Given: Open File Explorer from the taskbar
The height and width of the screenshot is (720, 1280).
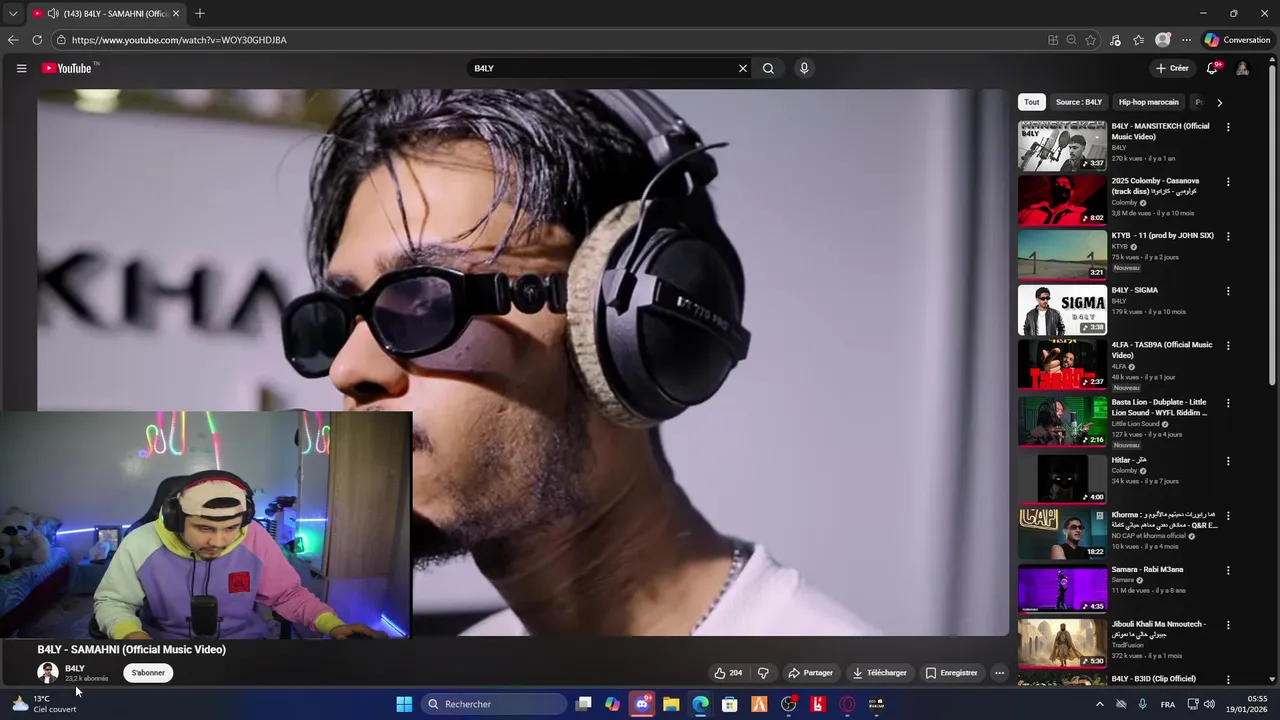Looking at the screenshot, I should 671,704.
